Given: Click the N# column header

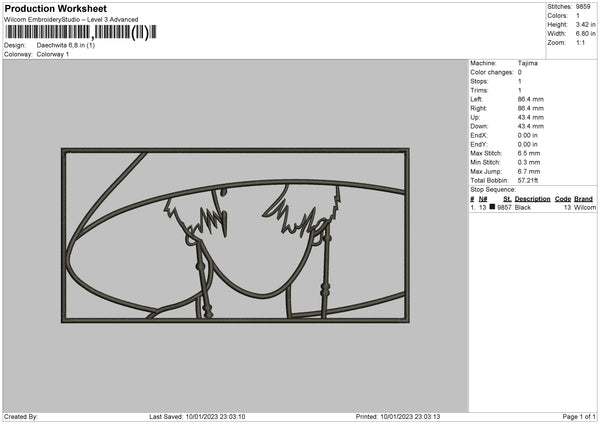Looking at the screenshot, I should coord(483,199).
